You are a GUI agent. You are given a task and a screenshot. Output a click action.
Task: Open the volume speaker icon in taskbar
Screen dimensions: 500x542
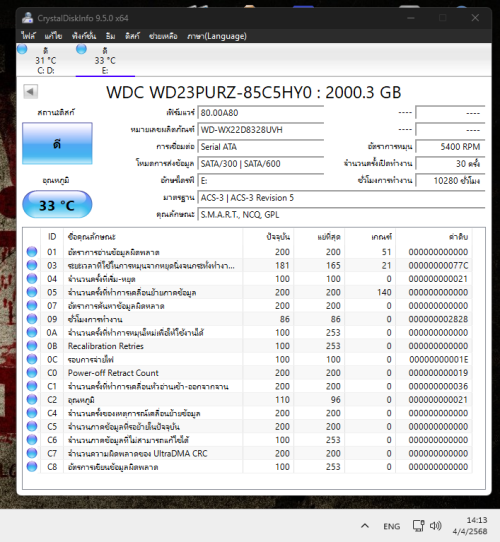click(x=435, y=526)
